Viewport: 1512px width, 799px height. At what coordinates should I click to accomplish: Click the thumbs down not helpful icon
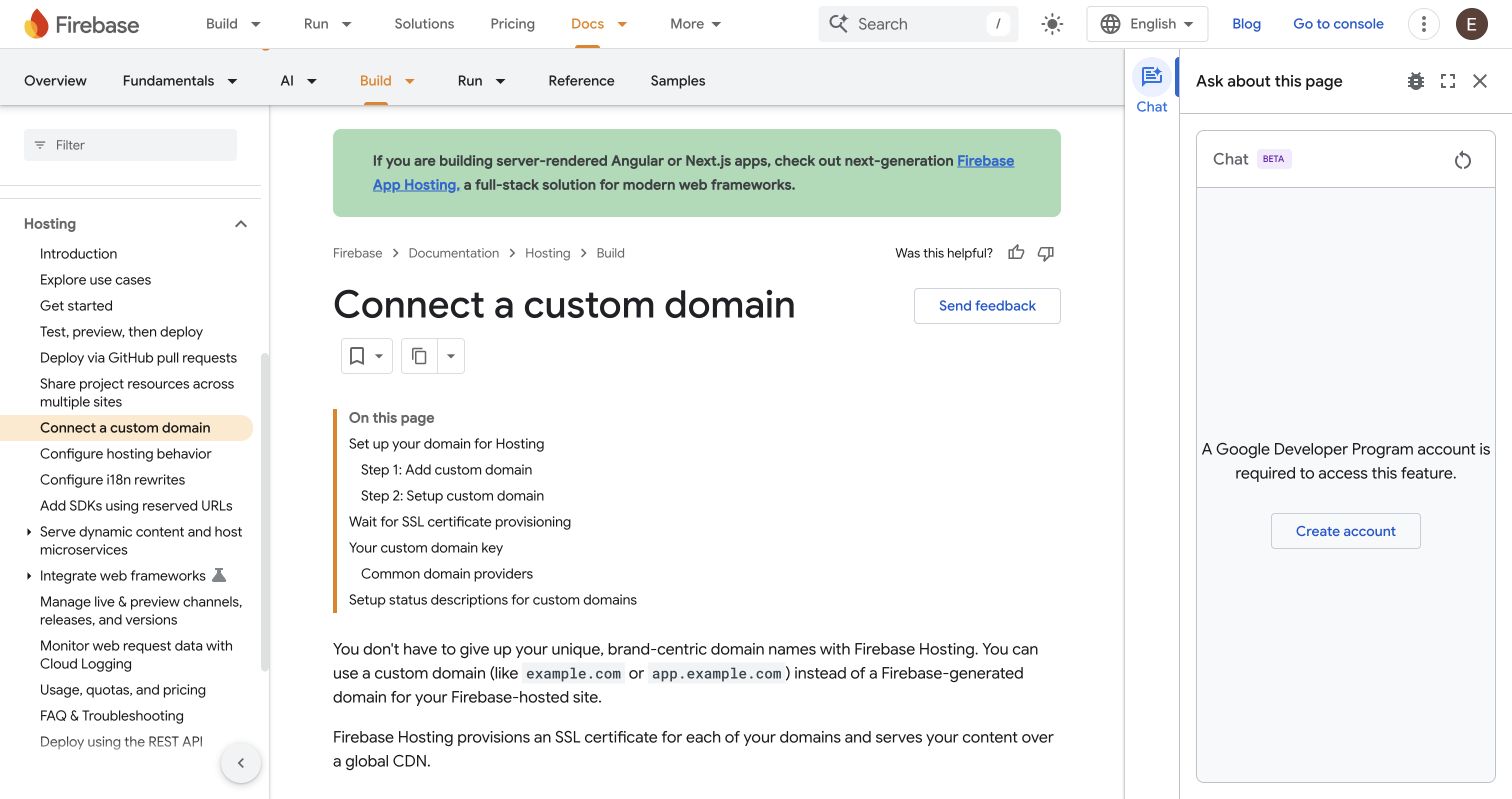point(1046,253)
